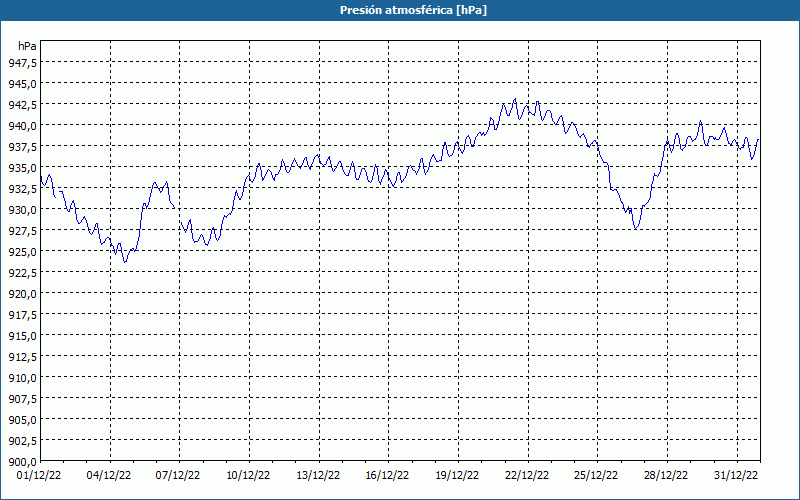Select the 917,5 y-axis label
This screenshot has width=800, height=500.
click(x=22, y=314)
